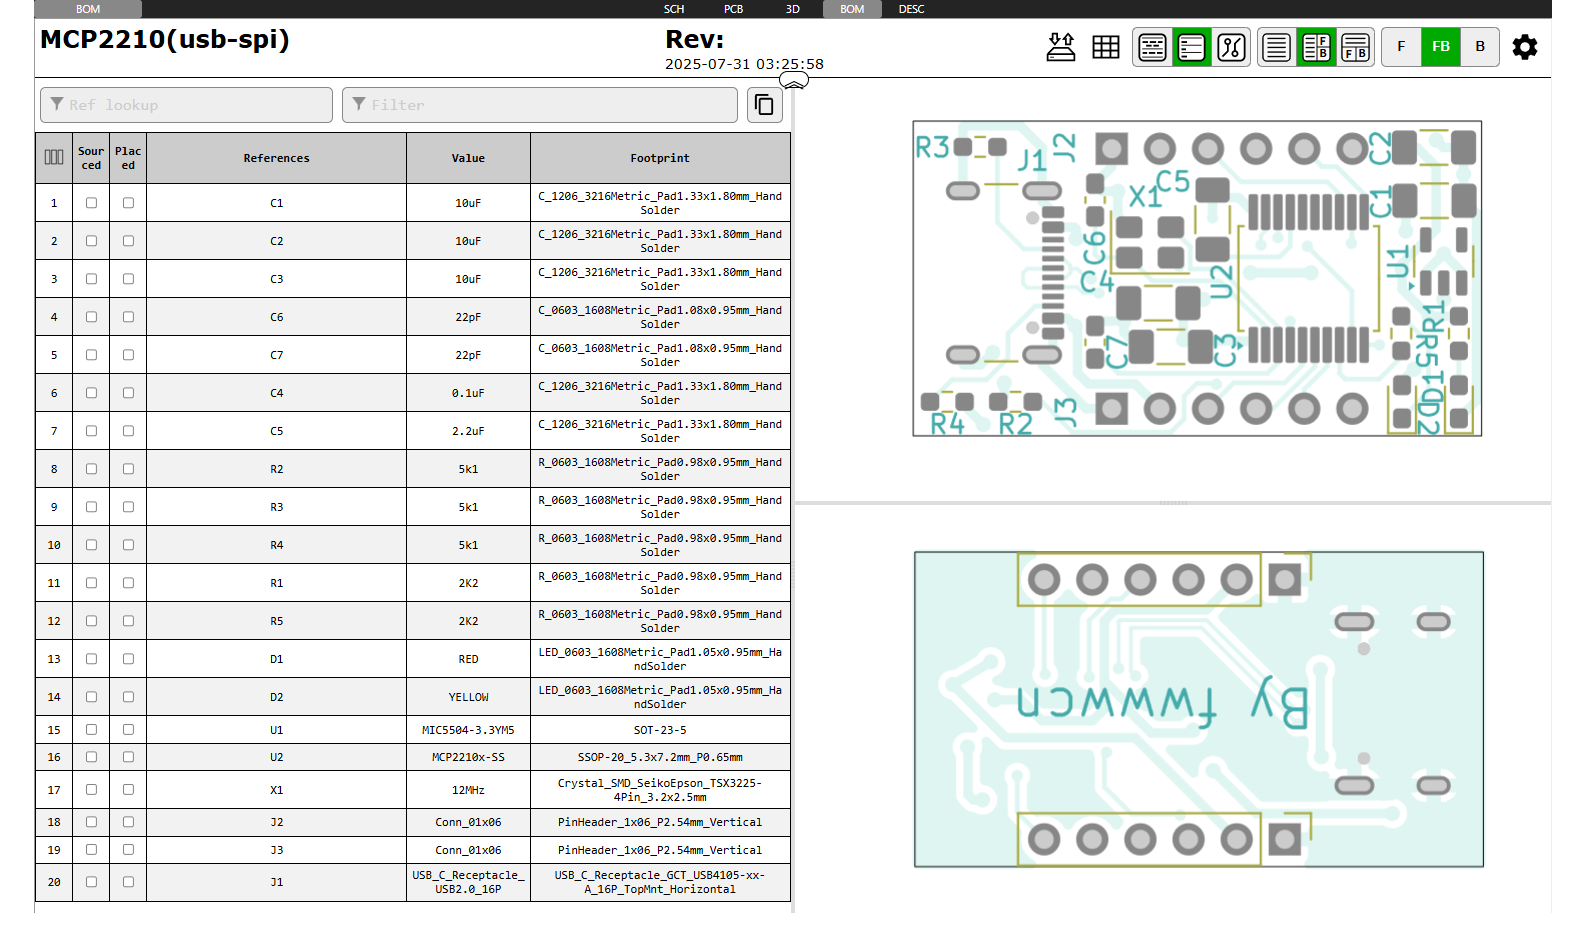Focus the Ref lookup field
Viewport: 1593px width, 930px height.
pos(186,105)
